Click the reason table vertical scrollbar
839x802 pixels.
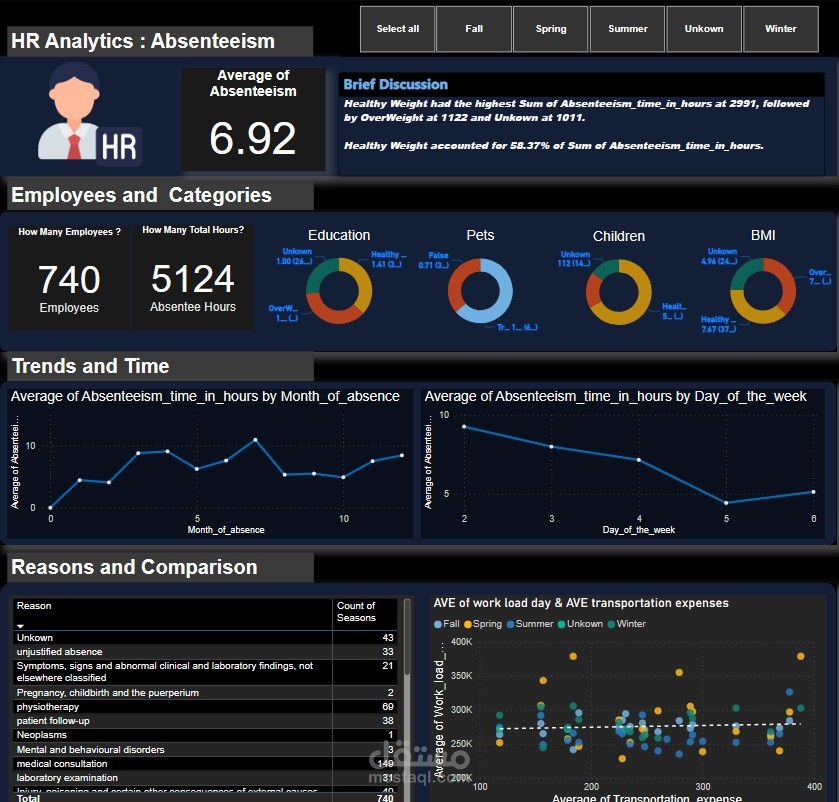click(407, 636)
